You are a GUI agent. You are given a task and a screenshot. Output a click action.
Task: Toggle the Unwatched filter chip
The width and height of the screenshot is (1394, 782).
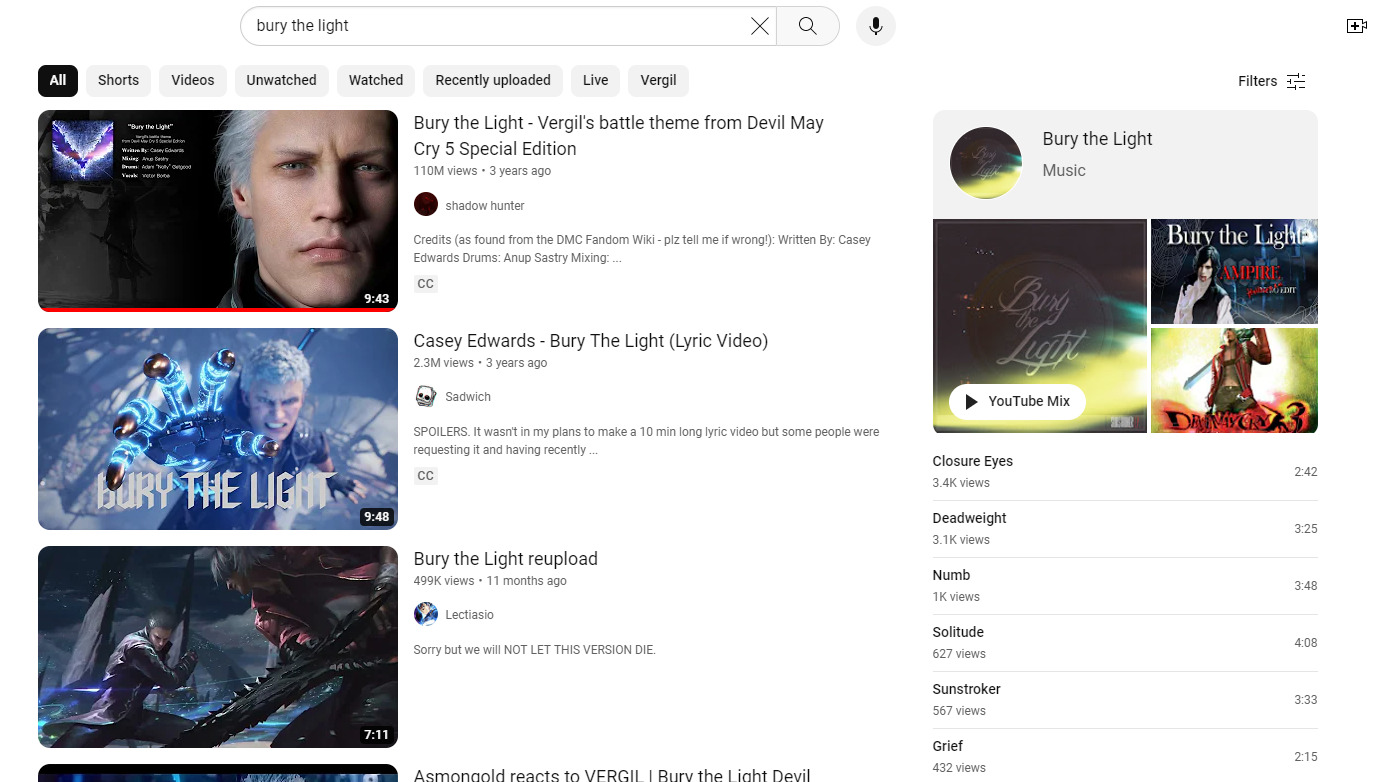coord(281,81)
